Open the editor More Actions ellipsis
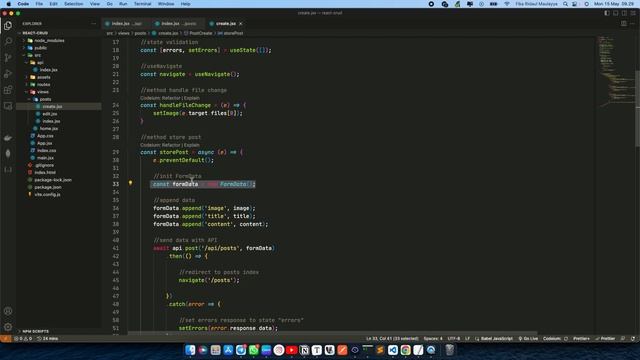This screenshot has width=640, height=360. pyautogui.click(x=633, y=24)
